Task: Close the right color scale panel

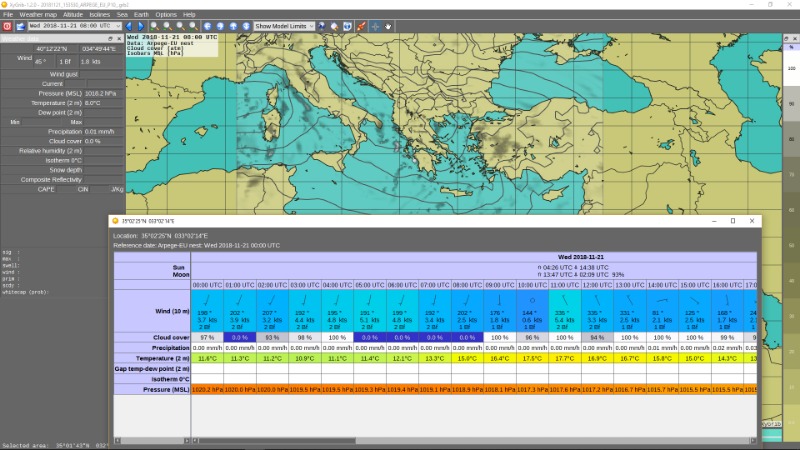Action: coord(795,39)
